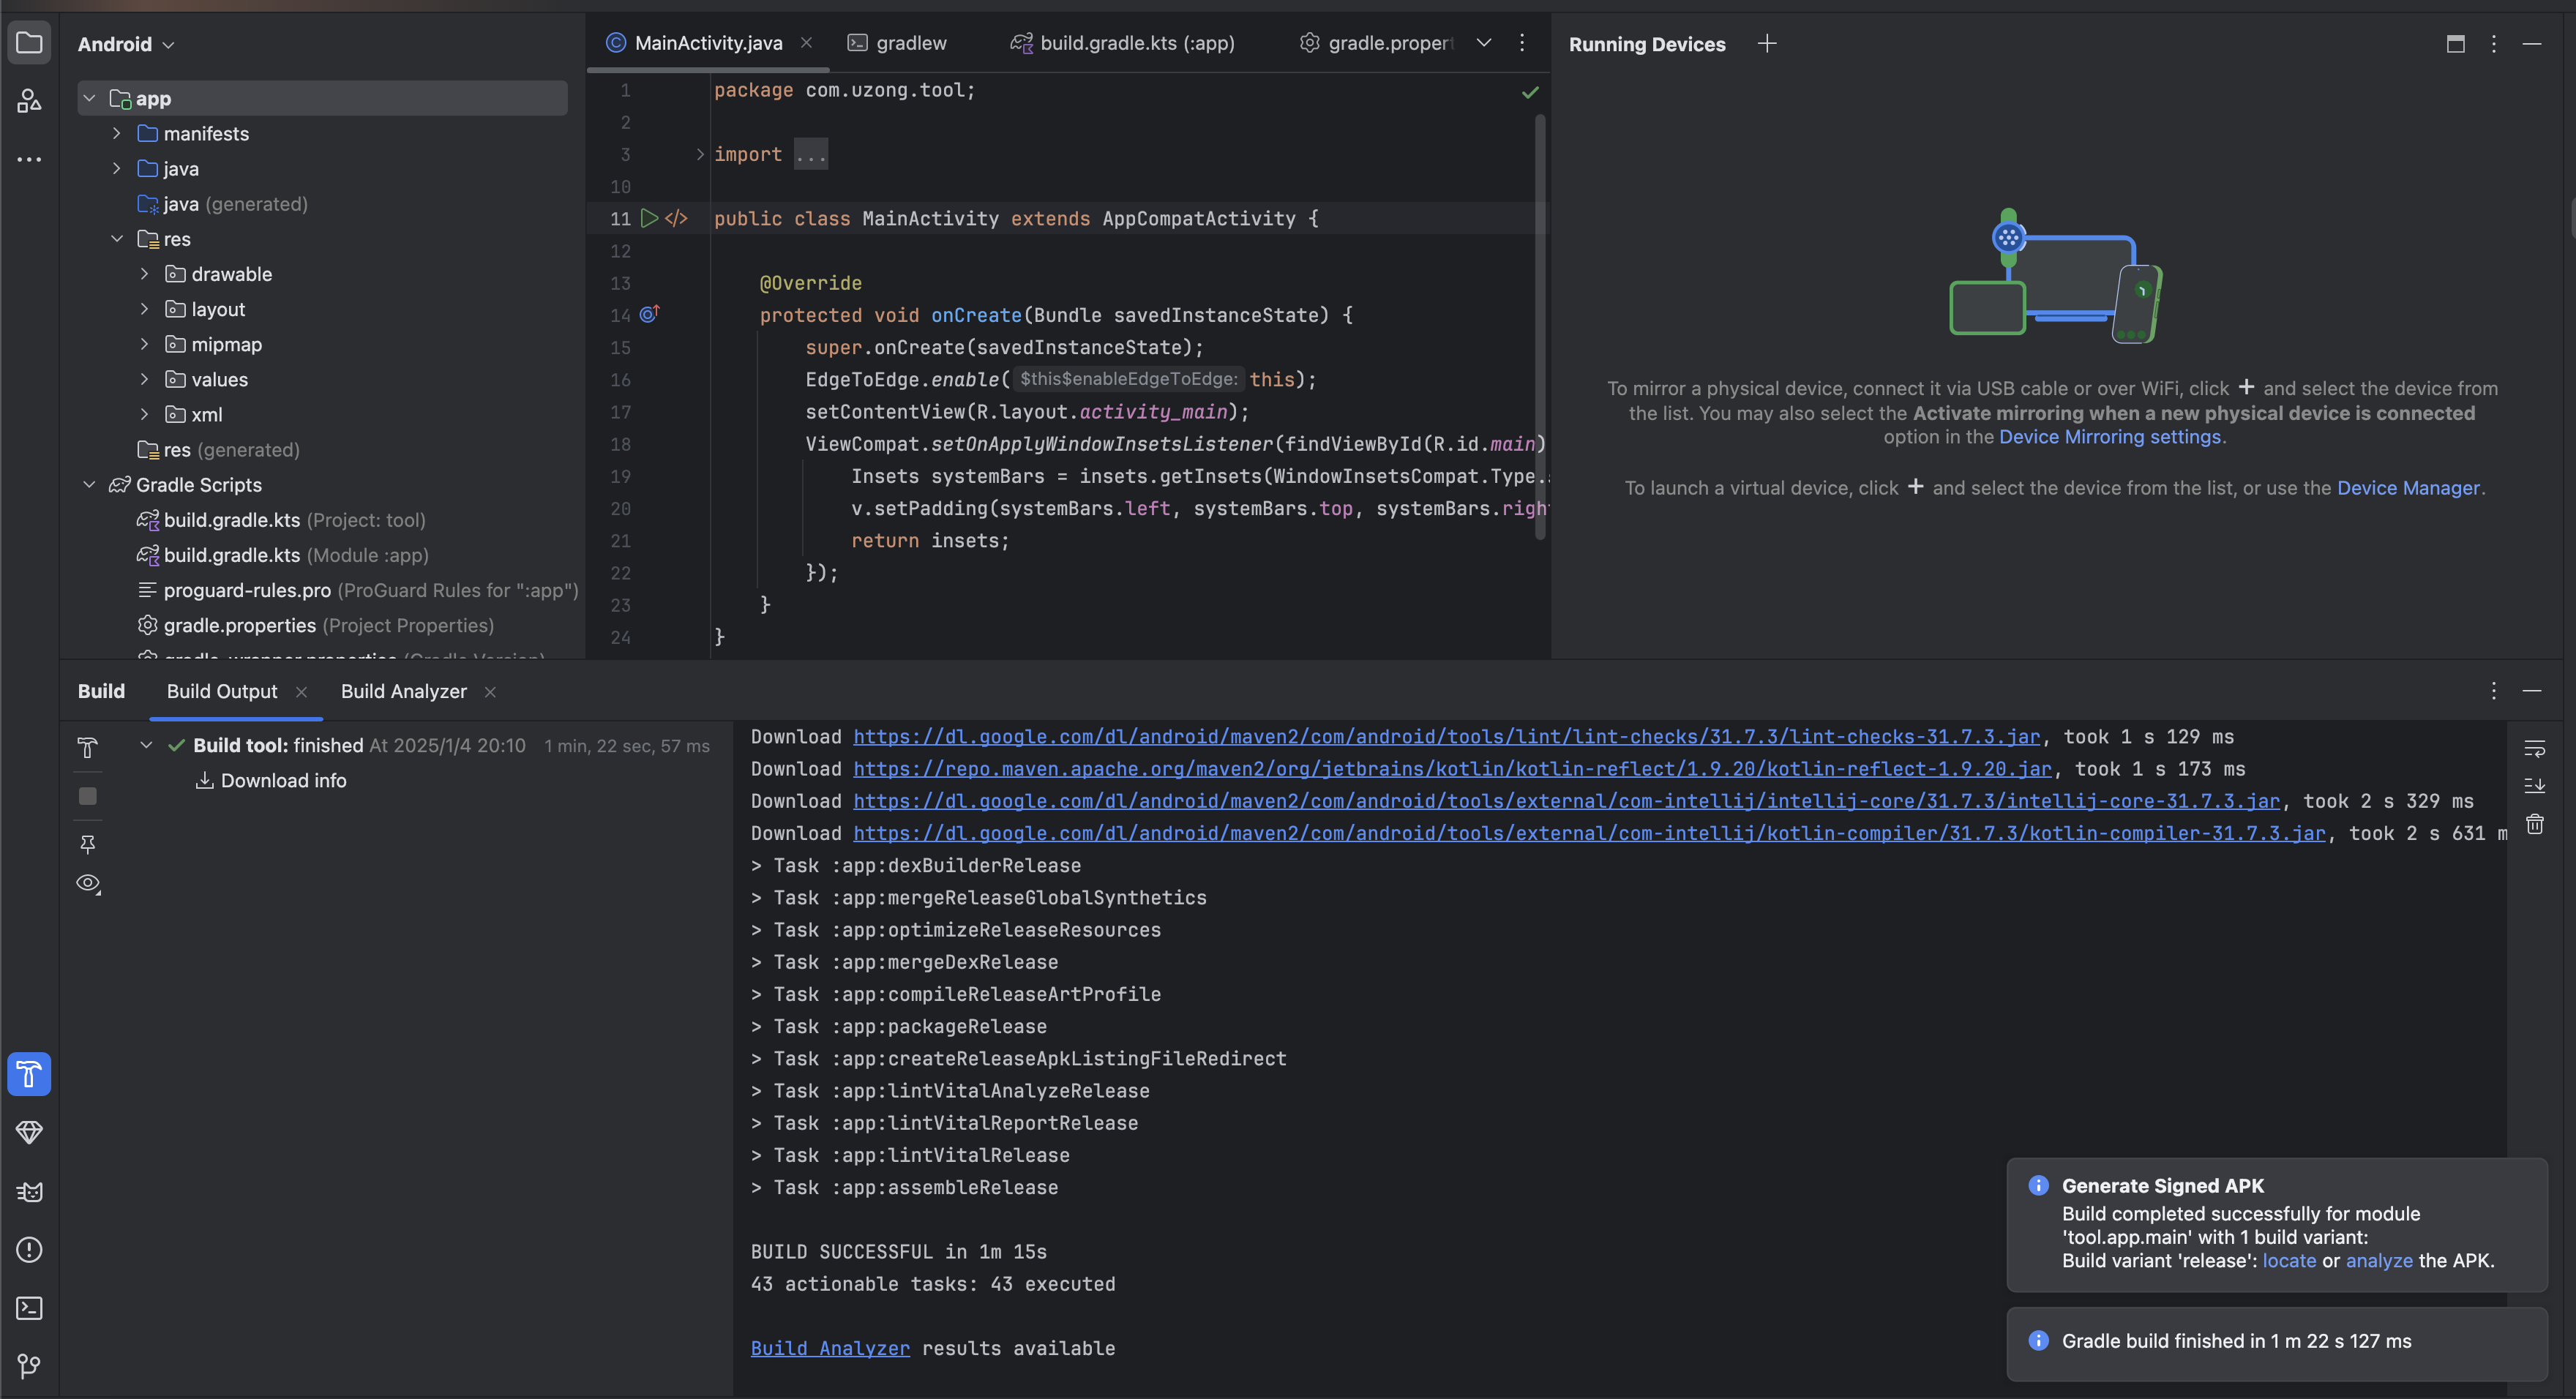
Task: Clear the build output with the trash icon
Action: tap(2534, 824)
